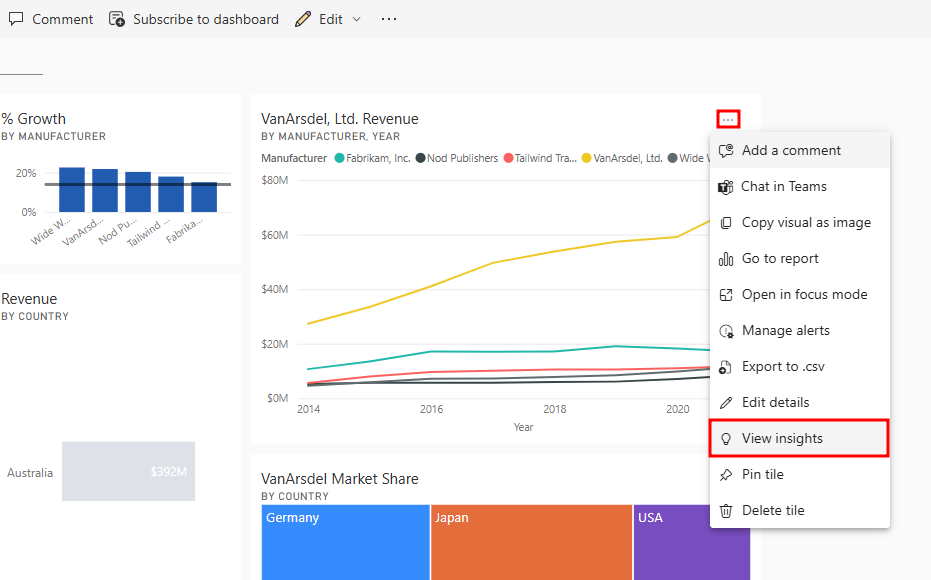Select Export to .csv text
The height and width of the screenshot is (580, 931).
click(x=783, y=367)
